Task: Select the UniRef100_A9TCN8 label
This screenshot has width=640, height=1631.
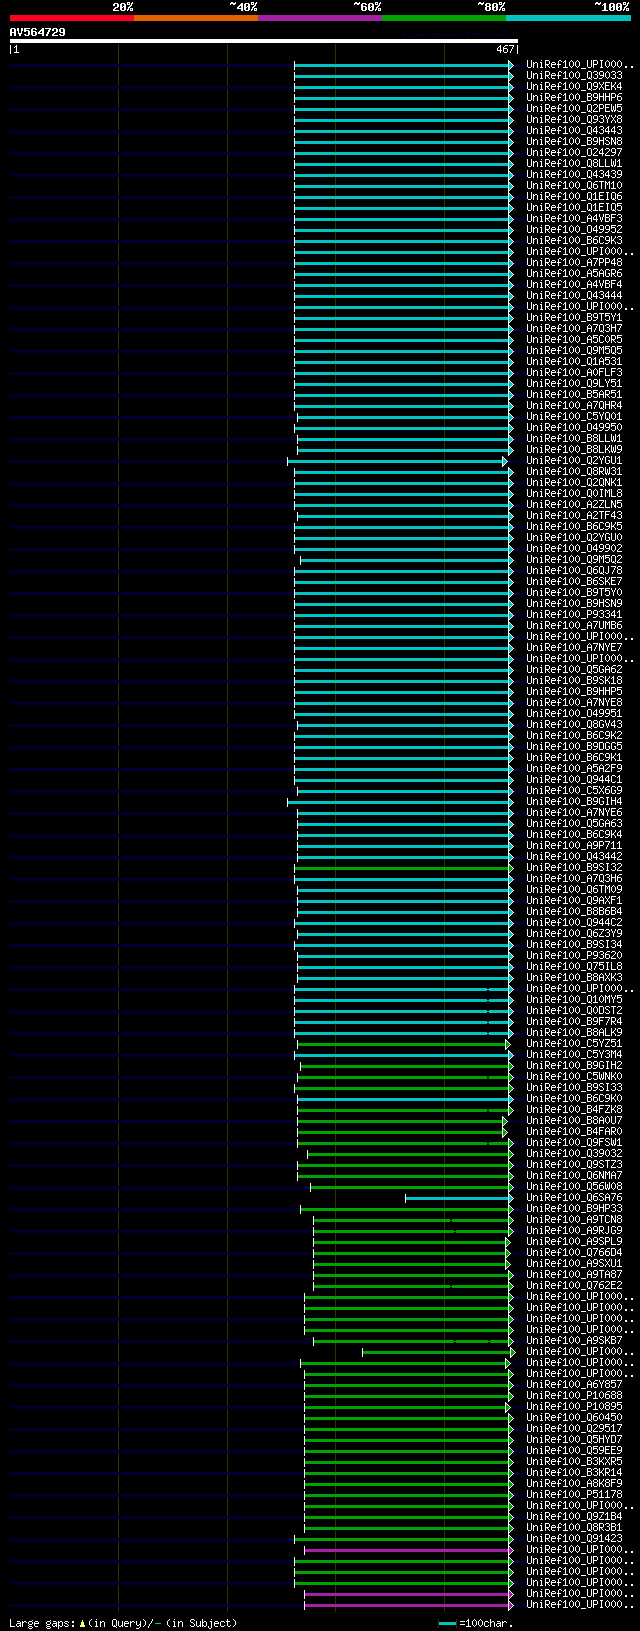Action: pyautogui.click(x=574, y=1219)
